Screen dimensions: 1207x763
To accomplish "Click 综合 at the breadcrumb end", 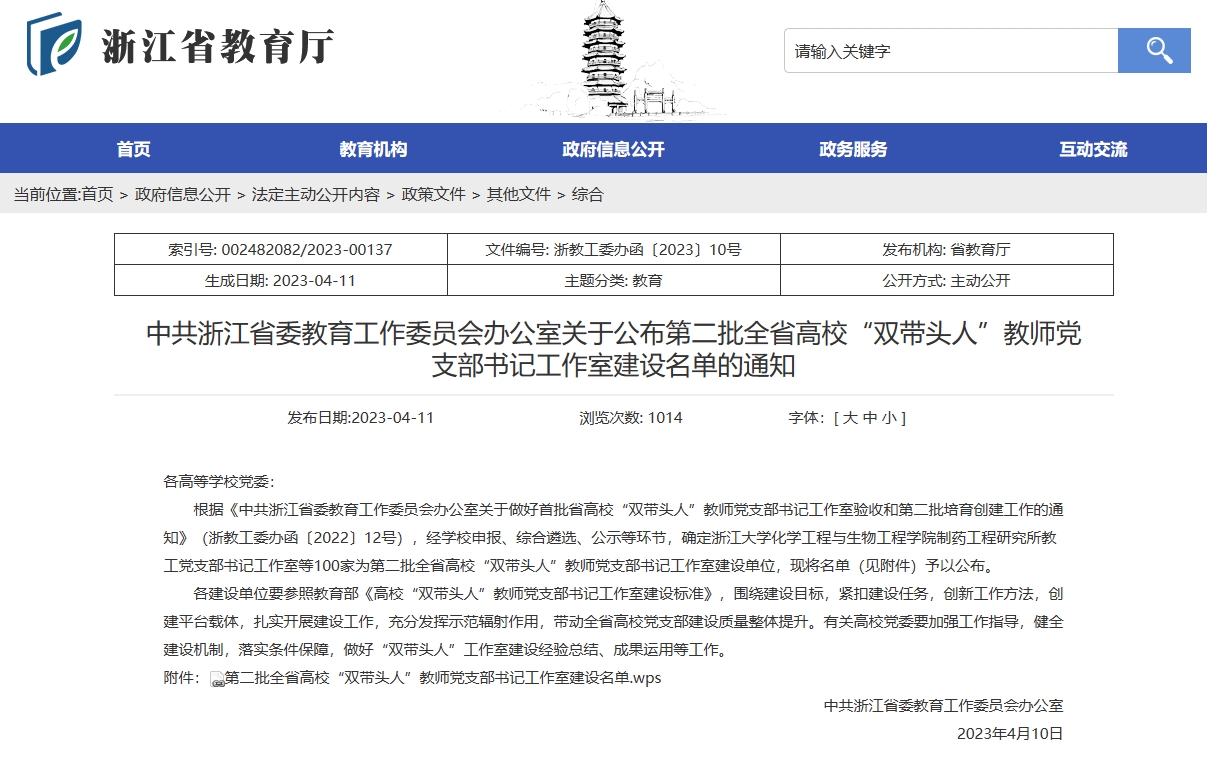I will coord(587,195).
